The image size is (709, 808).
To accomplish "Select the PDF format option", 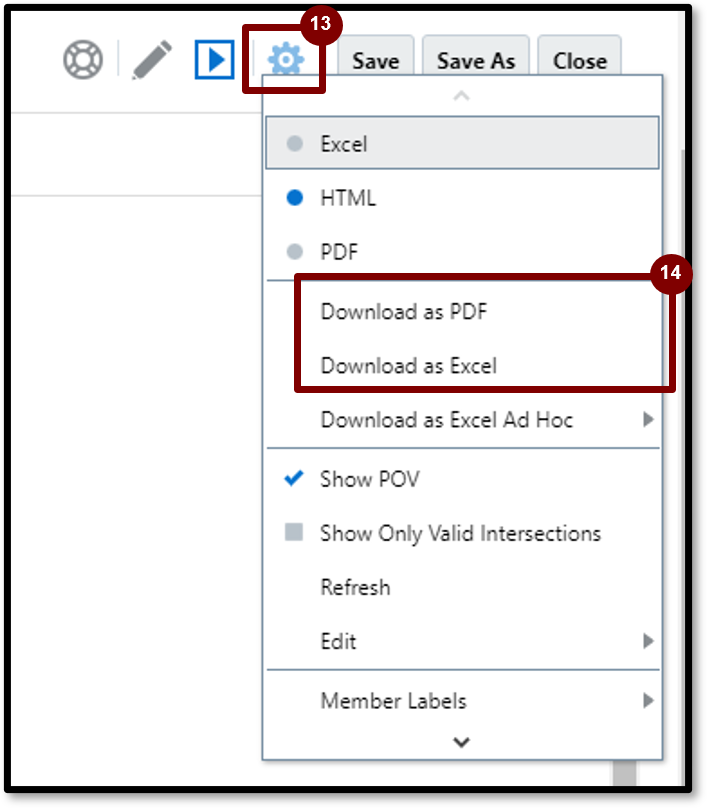I will (x=340, y=251).
